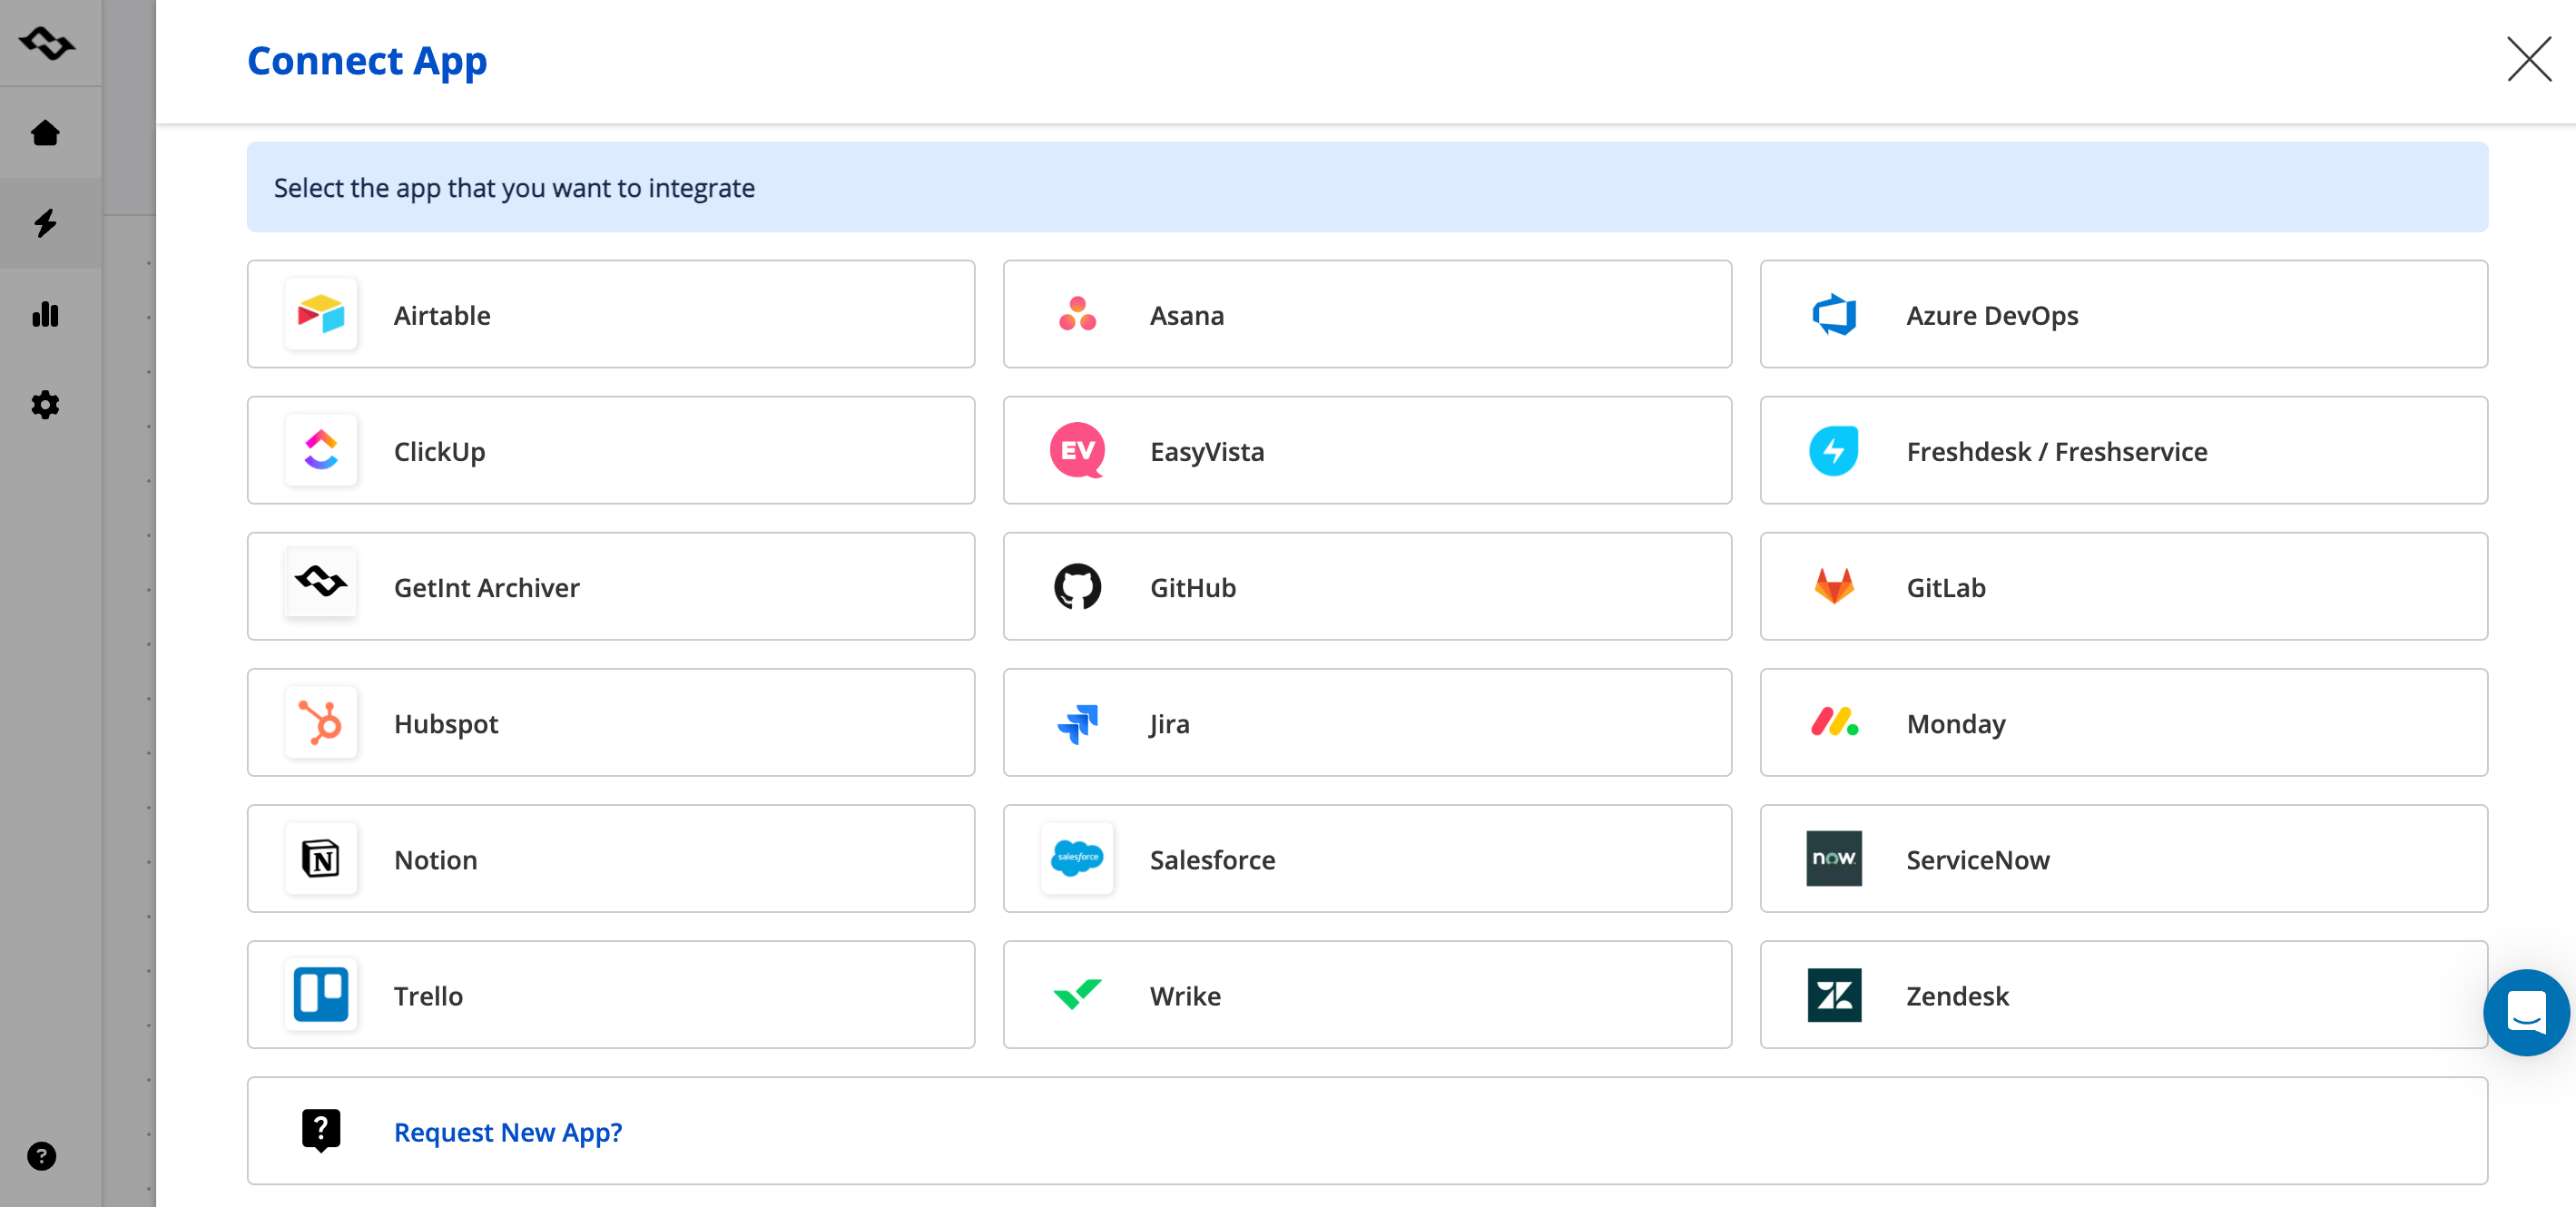Click the Azure DevOps logo icon

[1834, 314]
